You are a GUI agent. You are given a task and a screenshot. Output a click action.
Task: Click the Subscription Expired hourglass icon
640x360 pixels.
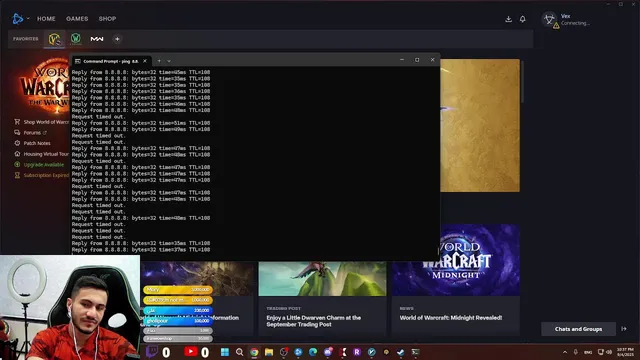tap(17, 175)
